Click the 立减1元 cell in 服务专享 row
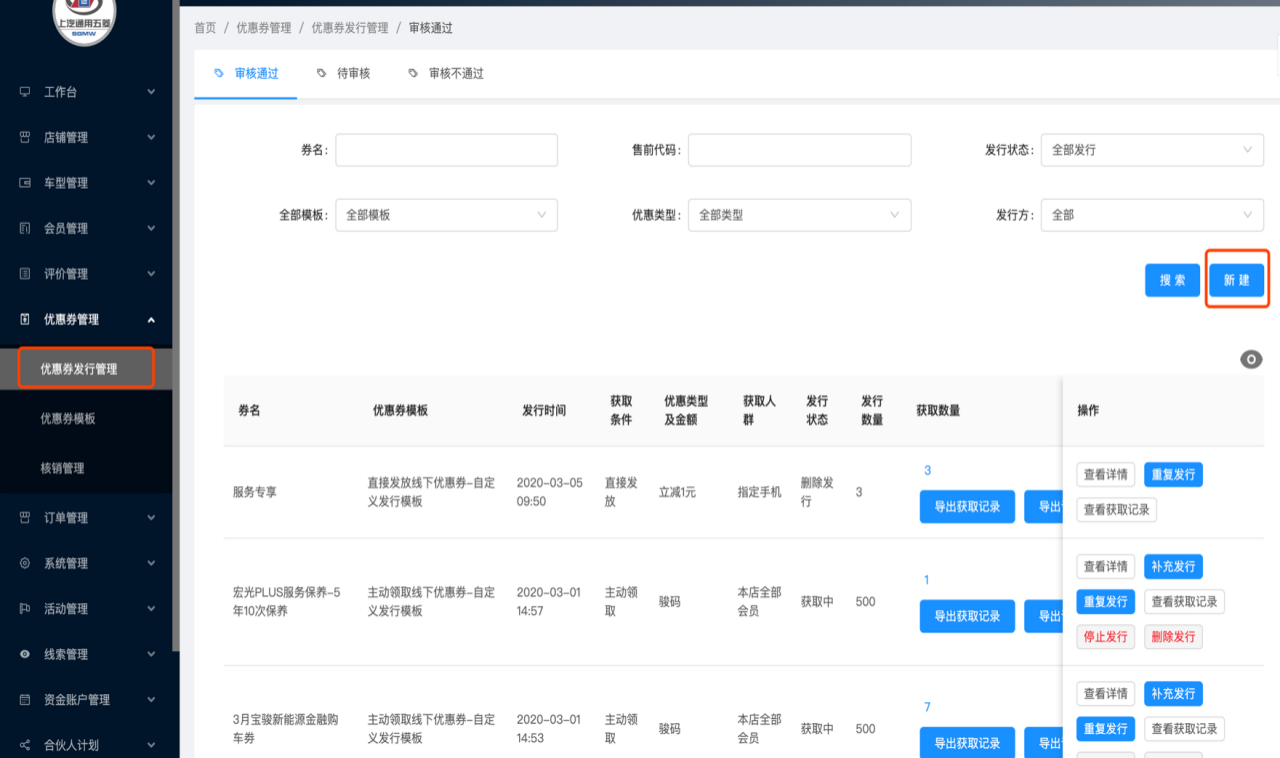 677,493
